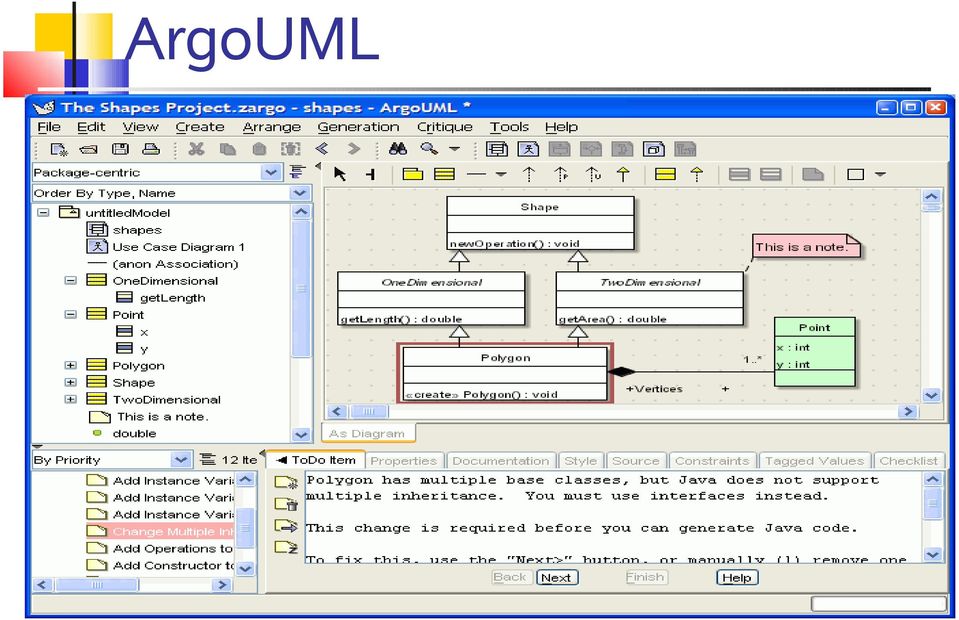Switch to the Properties tab
959x620 pixels.
click(404, 461)
